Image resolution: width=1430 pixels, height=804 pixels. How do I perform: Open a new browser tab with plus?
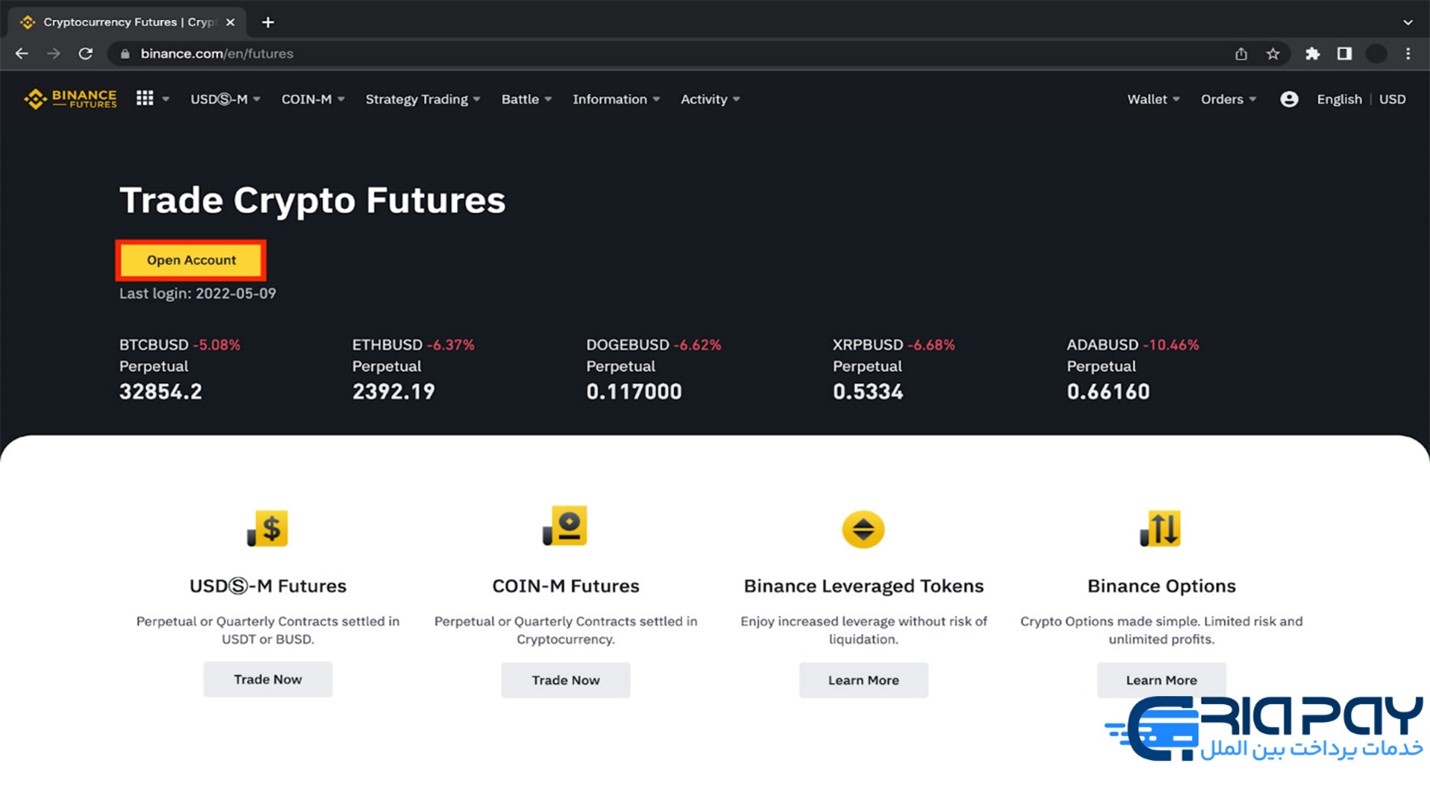[x=268, y=22]
